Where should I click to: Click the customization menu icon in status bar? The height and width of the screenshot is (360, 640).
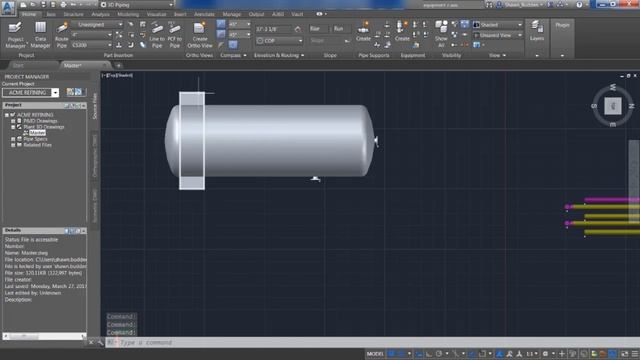click(635, 353)
